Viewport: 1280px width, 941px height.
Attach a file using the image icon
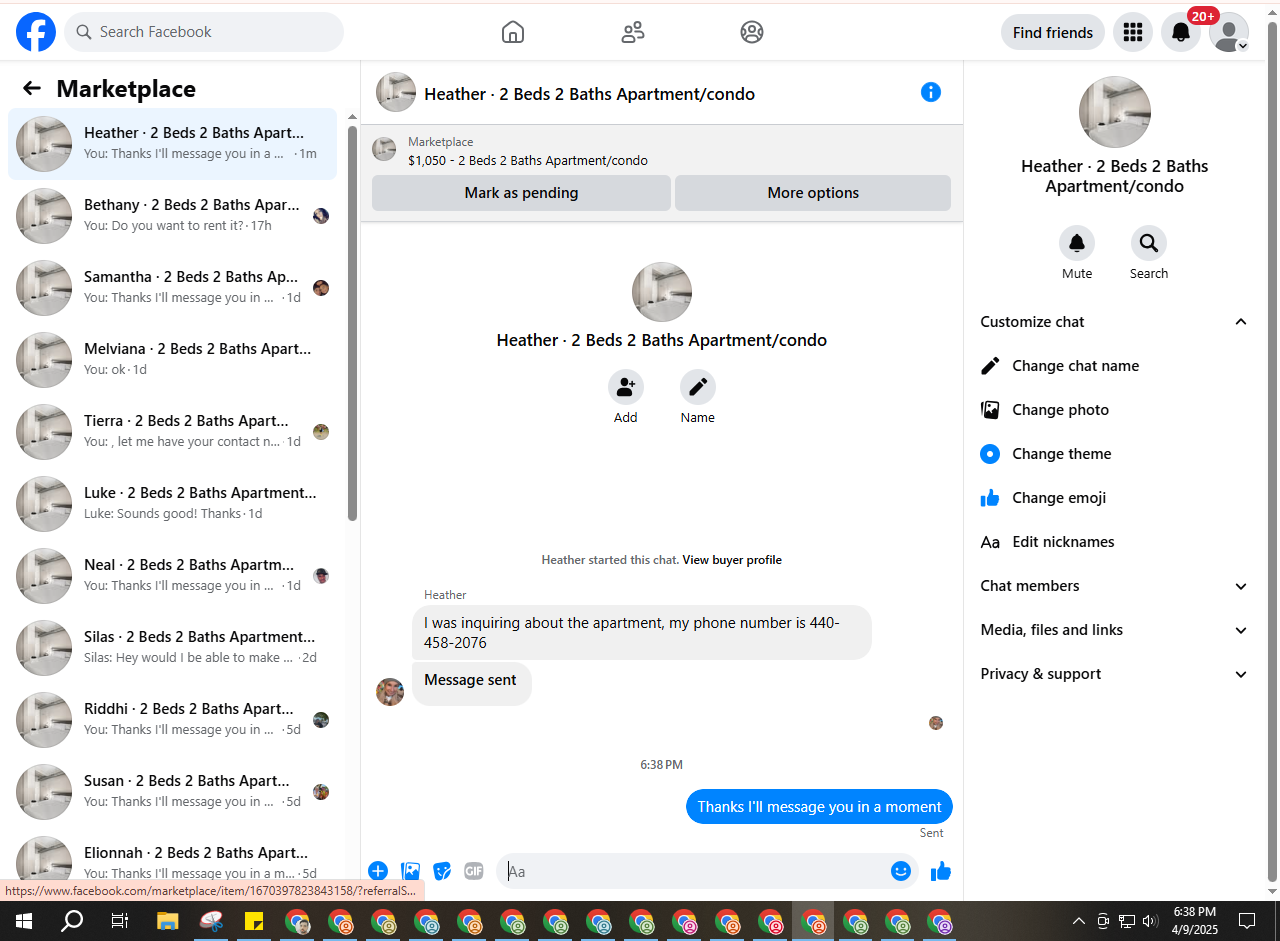410,871
